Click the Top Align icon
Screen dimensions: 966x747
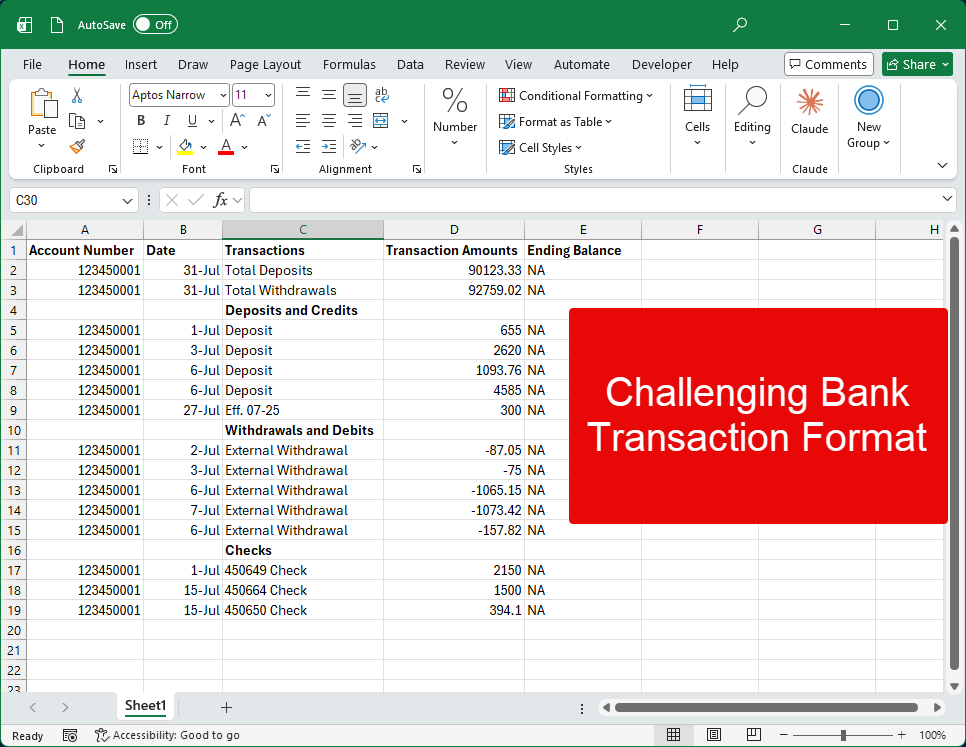(302, 94)
